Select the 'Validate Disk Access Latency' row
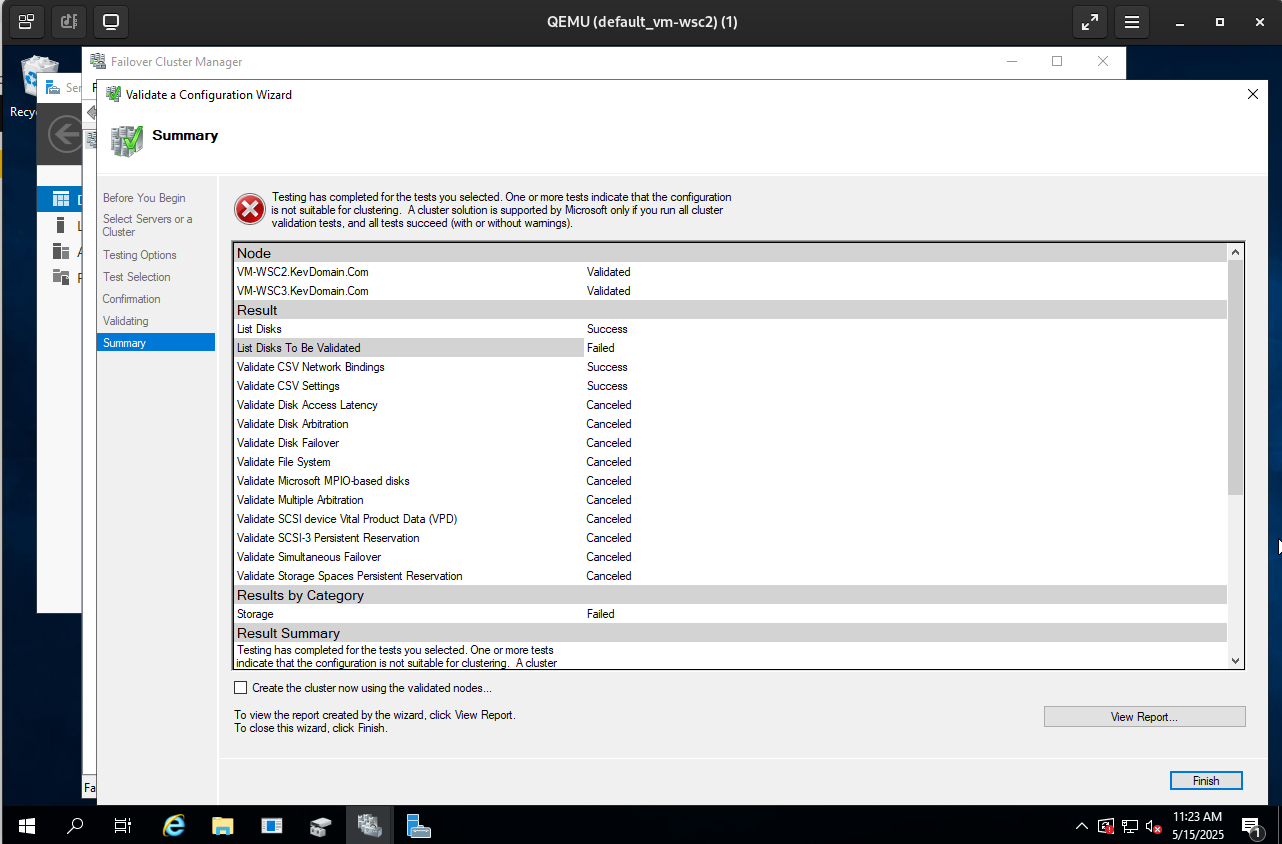 pos(730,405)
